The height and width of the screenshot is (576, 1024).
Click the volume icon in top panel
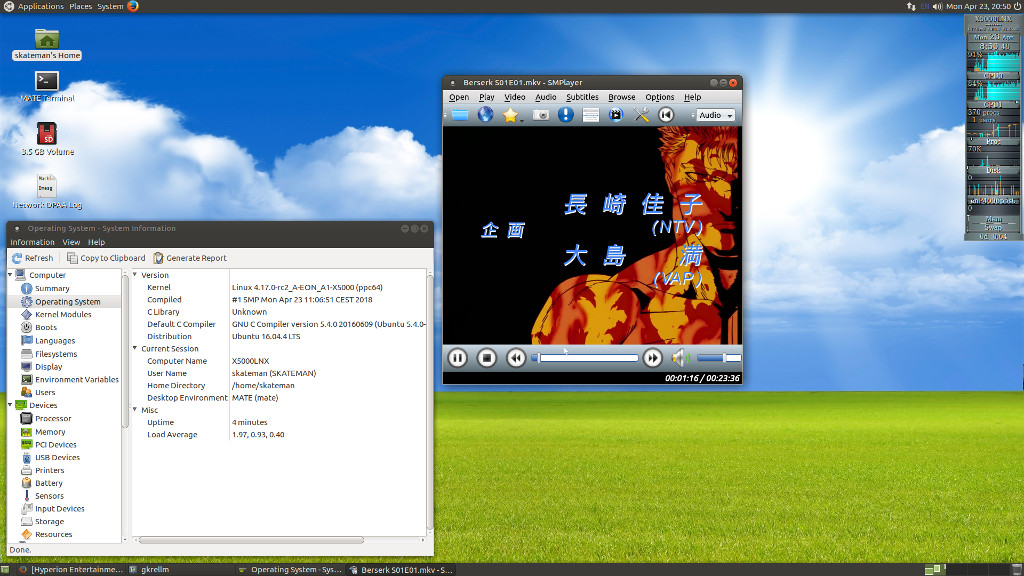(x=938, y=7)
